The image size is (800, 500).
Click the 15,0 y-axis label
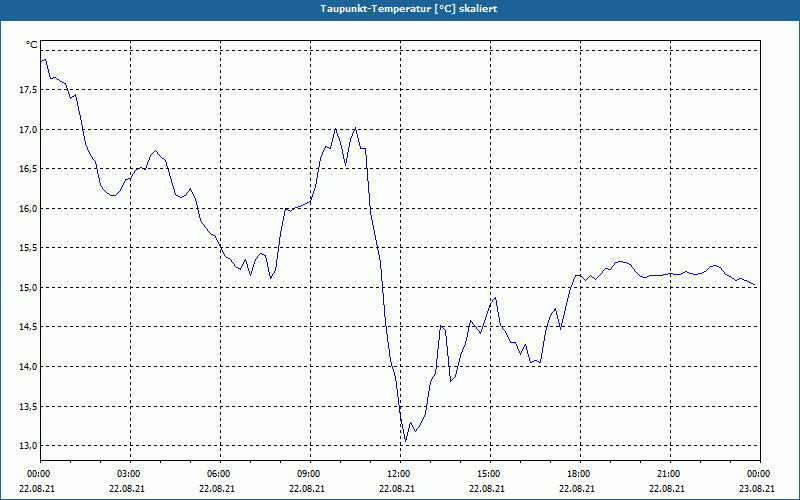click(28, 288)
